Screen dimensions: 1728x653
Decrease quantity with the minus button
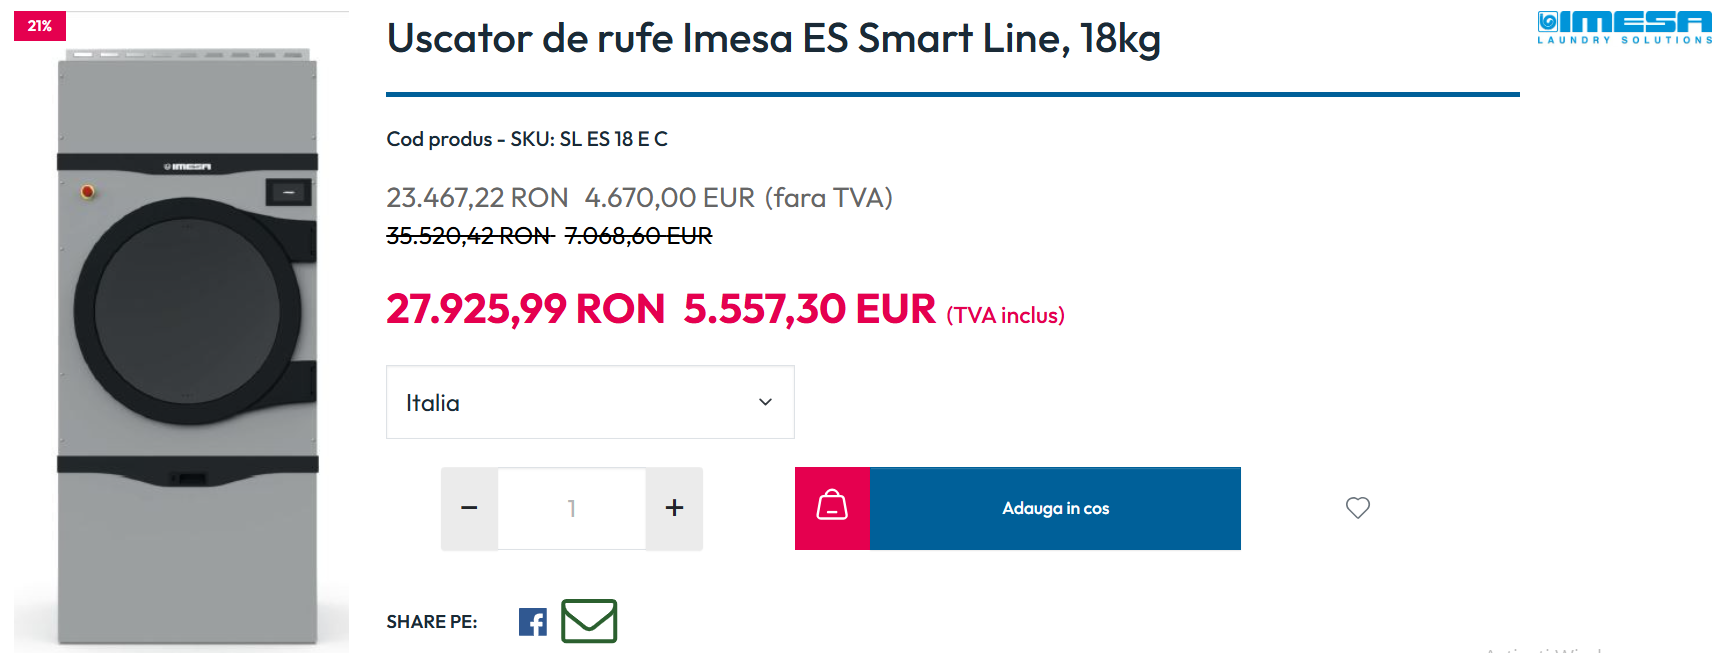tap(469, 508)
